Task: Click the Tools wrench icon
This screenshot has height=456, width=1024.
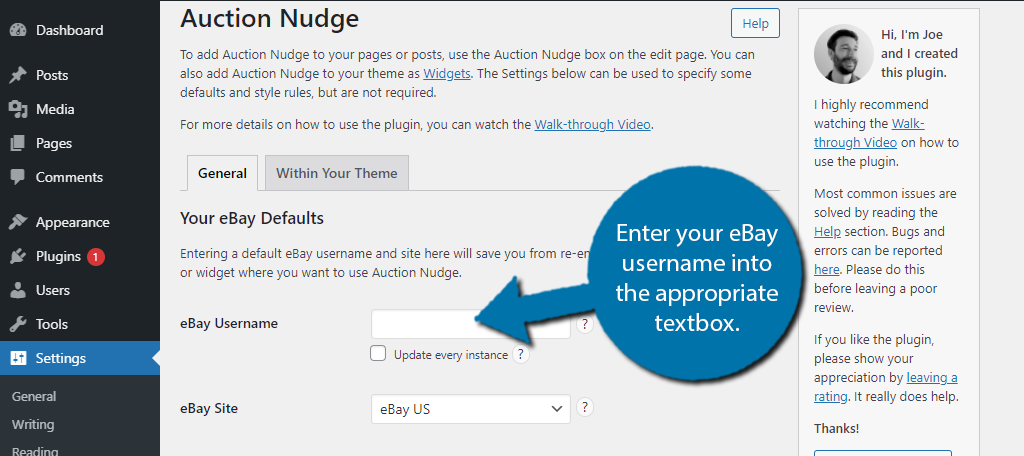Action: [18, 324]
